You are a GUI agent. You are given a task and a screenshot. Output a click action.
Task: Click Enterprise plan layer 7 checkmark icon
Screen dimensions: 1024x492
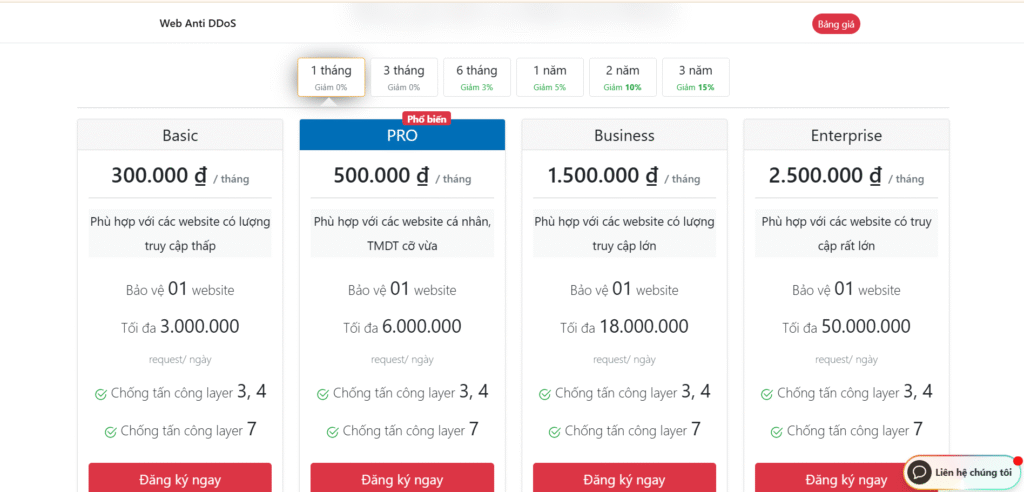pyautogui.click(x=776, y=432)
